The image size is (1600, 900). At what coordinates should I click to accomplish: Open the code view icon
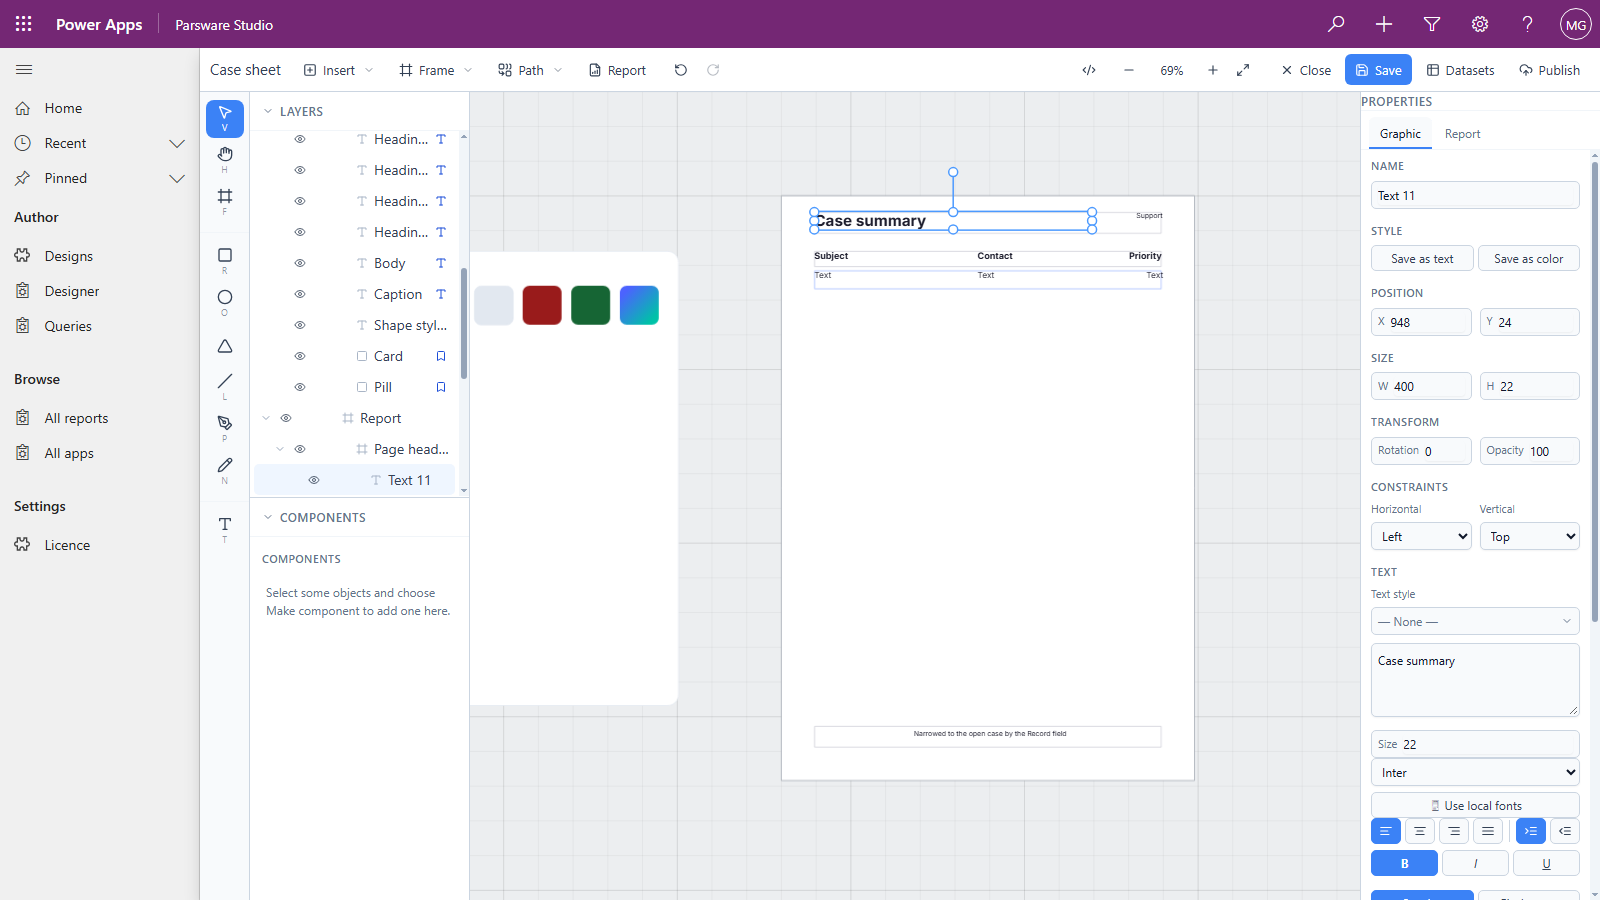(x=1089, y=70)
